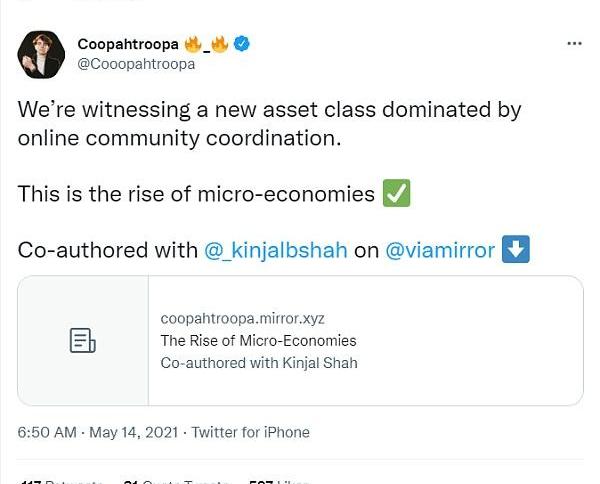
Task: Click the @Cooopahtroopa handle
Action: coord(136,65)
